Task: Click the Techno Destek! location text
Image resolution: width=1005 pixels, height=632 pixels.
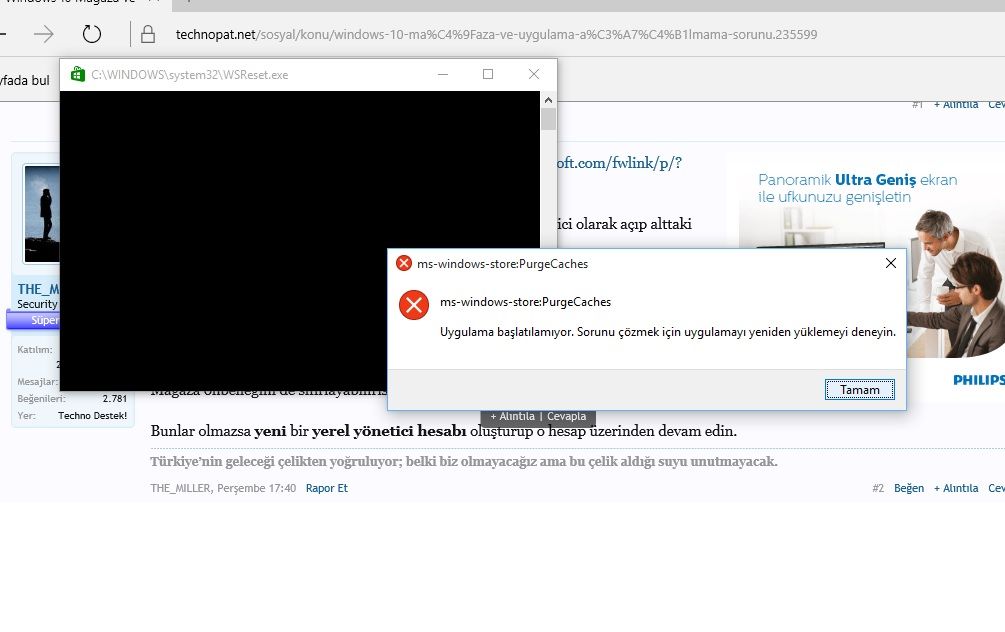Action: pos(92,415)
